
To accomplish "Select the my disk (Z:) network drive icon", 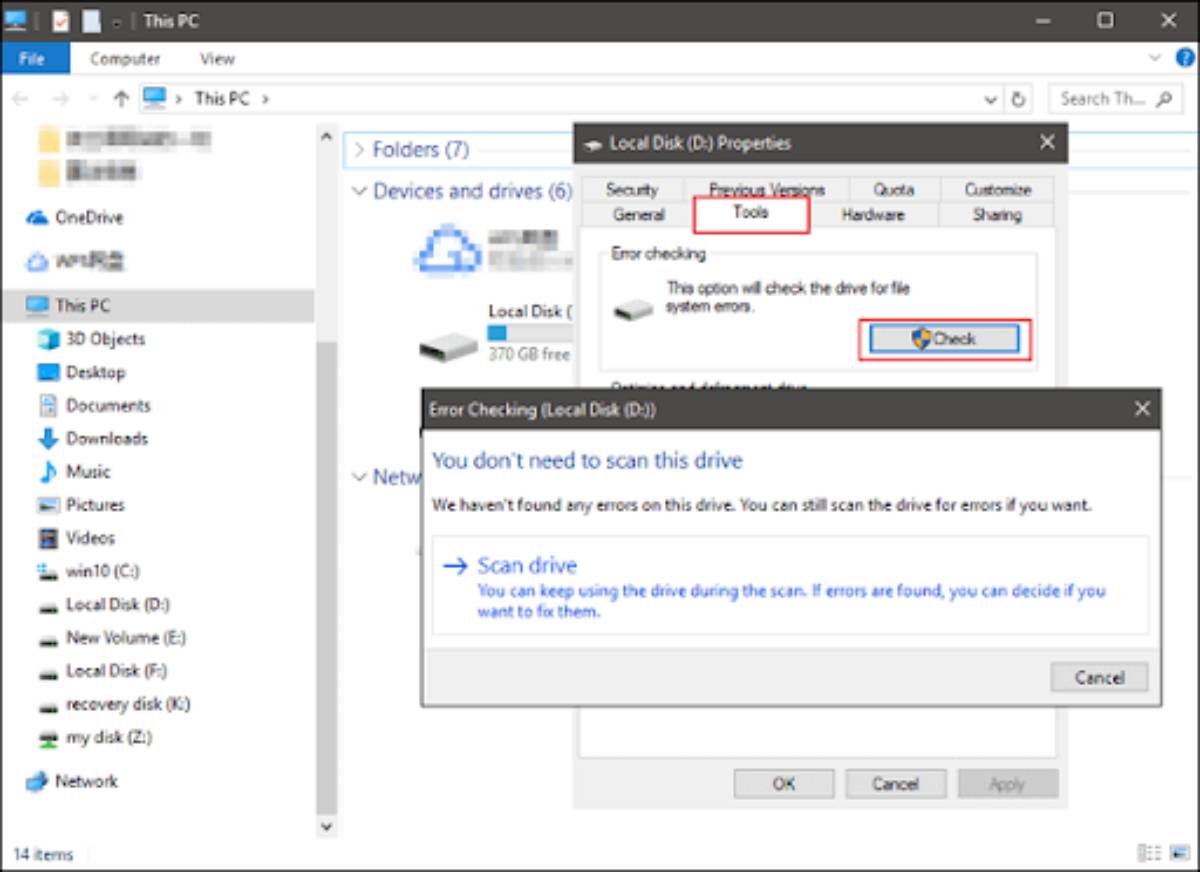I will coord(48,738).
